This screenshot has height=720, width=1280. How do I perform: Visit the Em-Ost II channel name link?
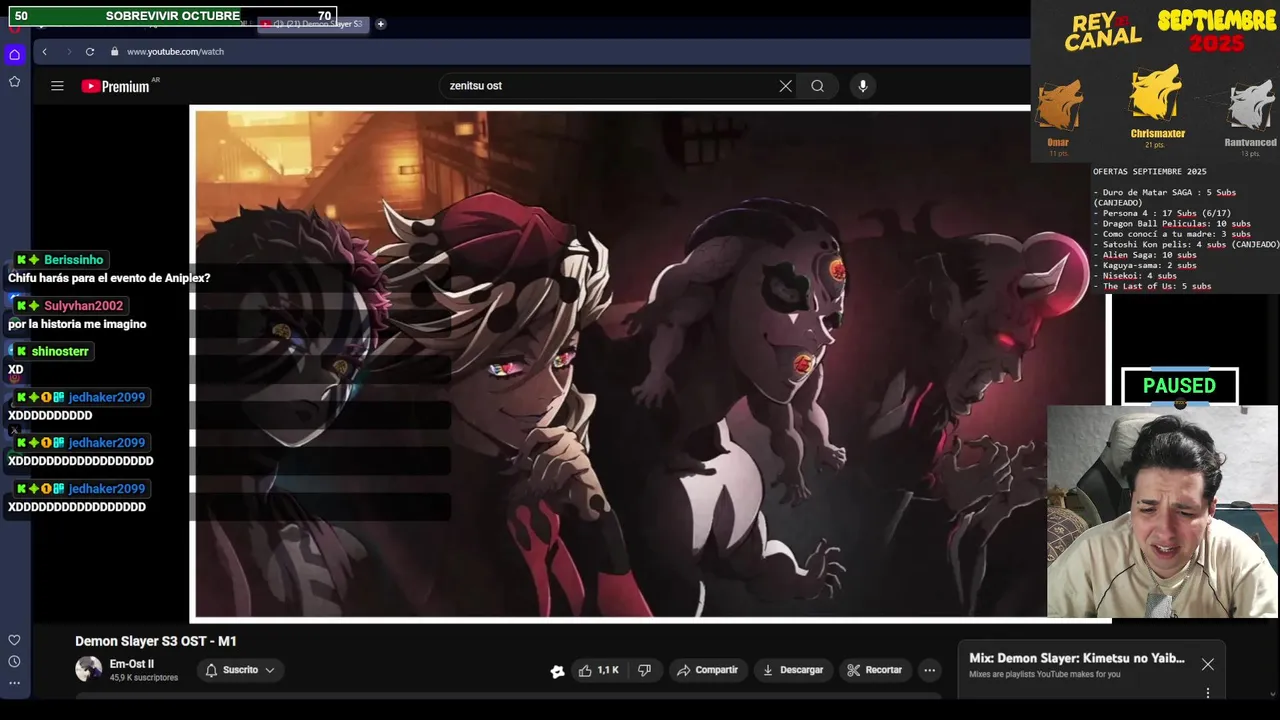(x=131, y=664)
